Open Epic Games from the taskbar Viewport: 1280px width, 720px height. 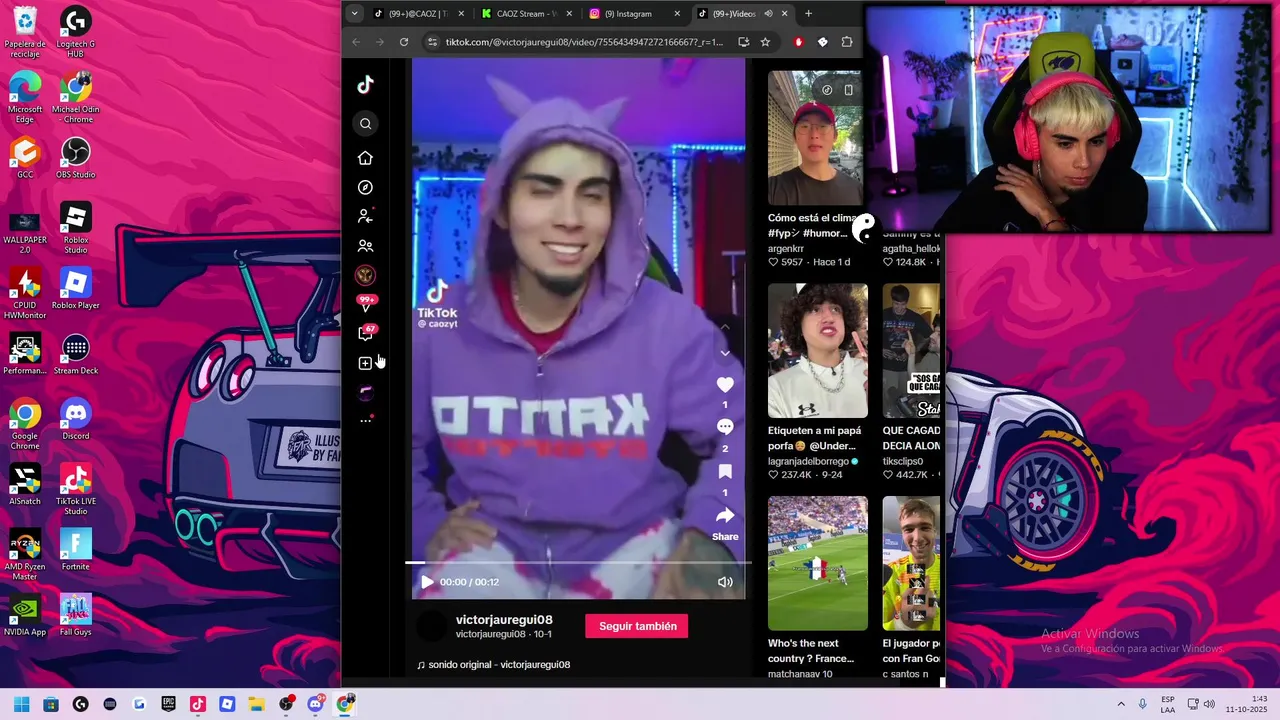(x=169, y=704)
